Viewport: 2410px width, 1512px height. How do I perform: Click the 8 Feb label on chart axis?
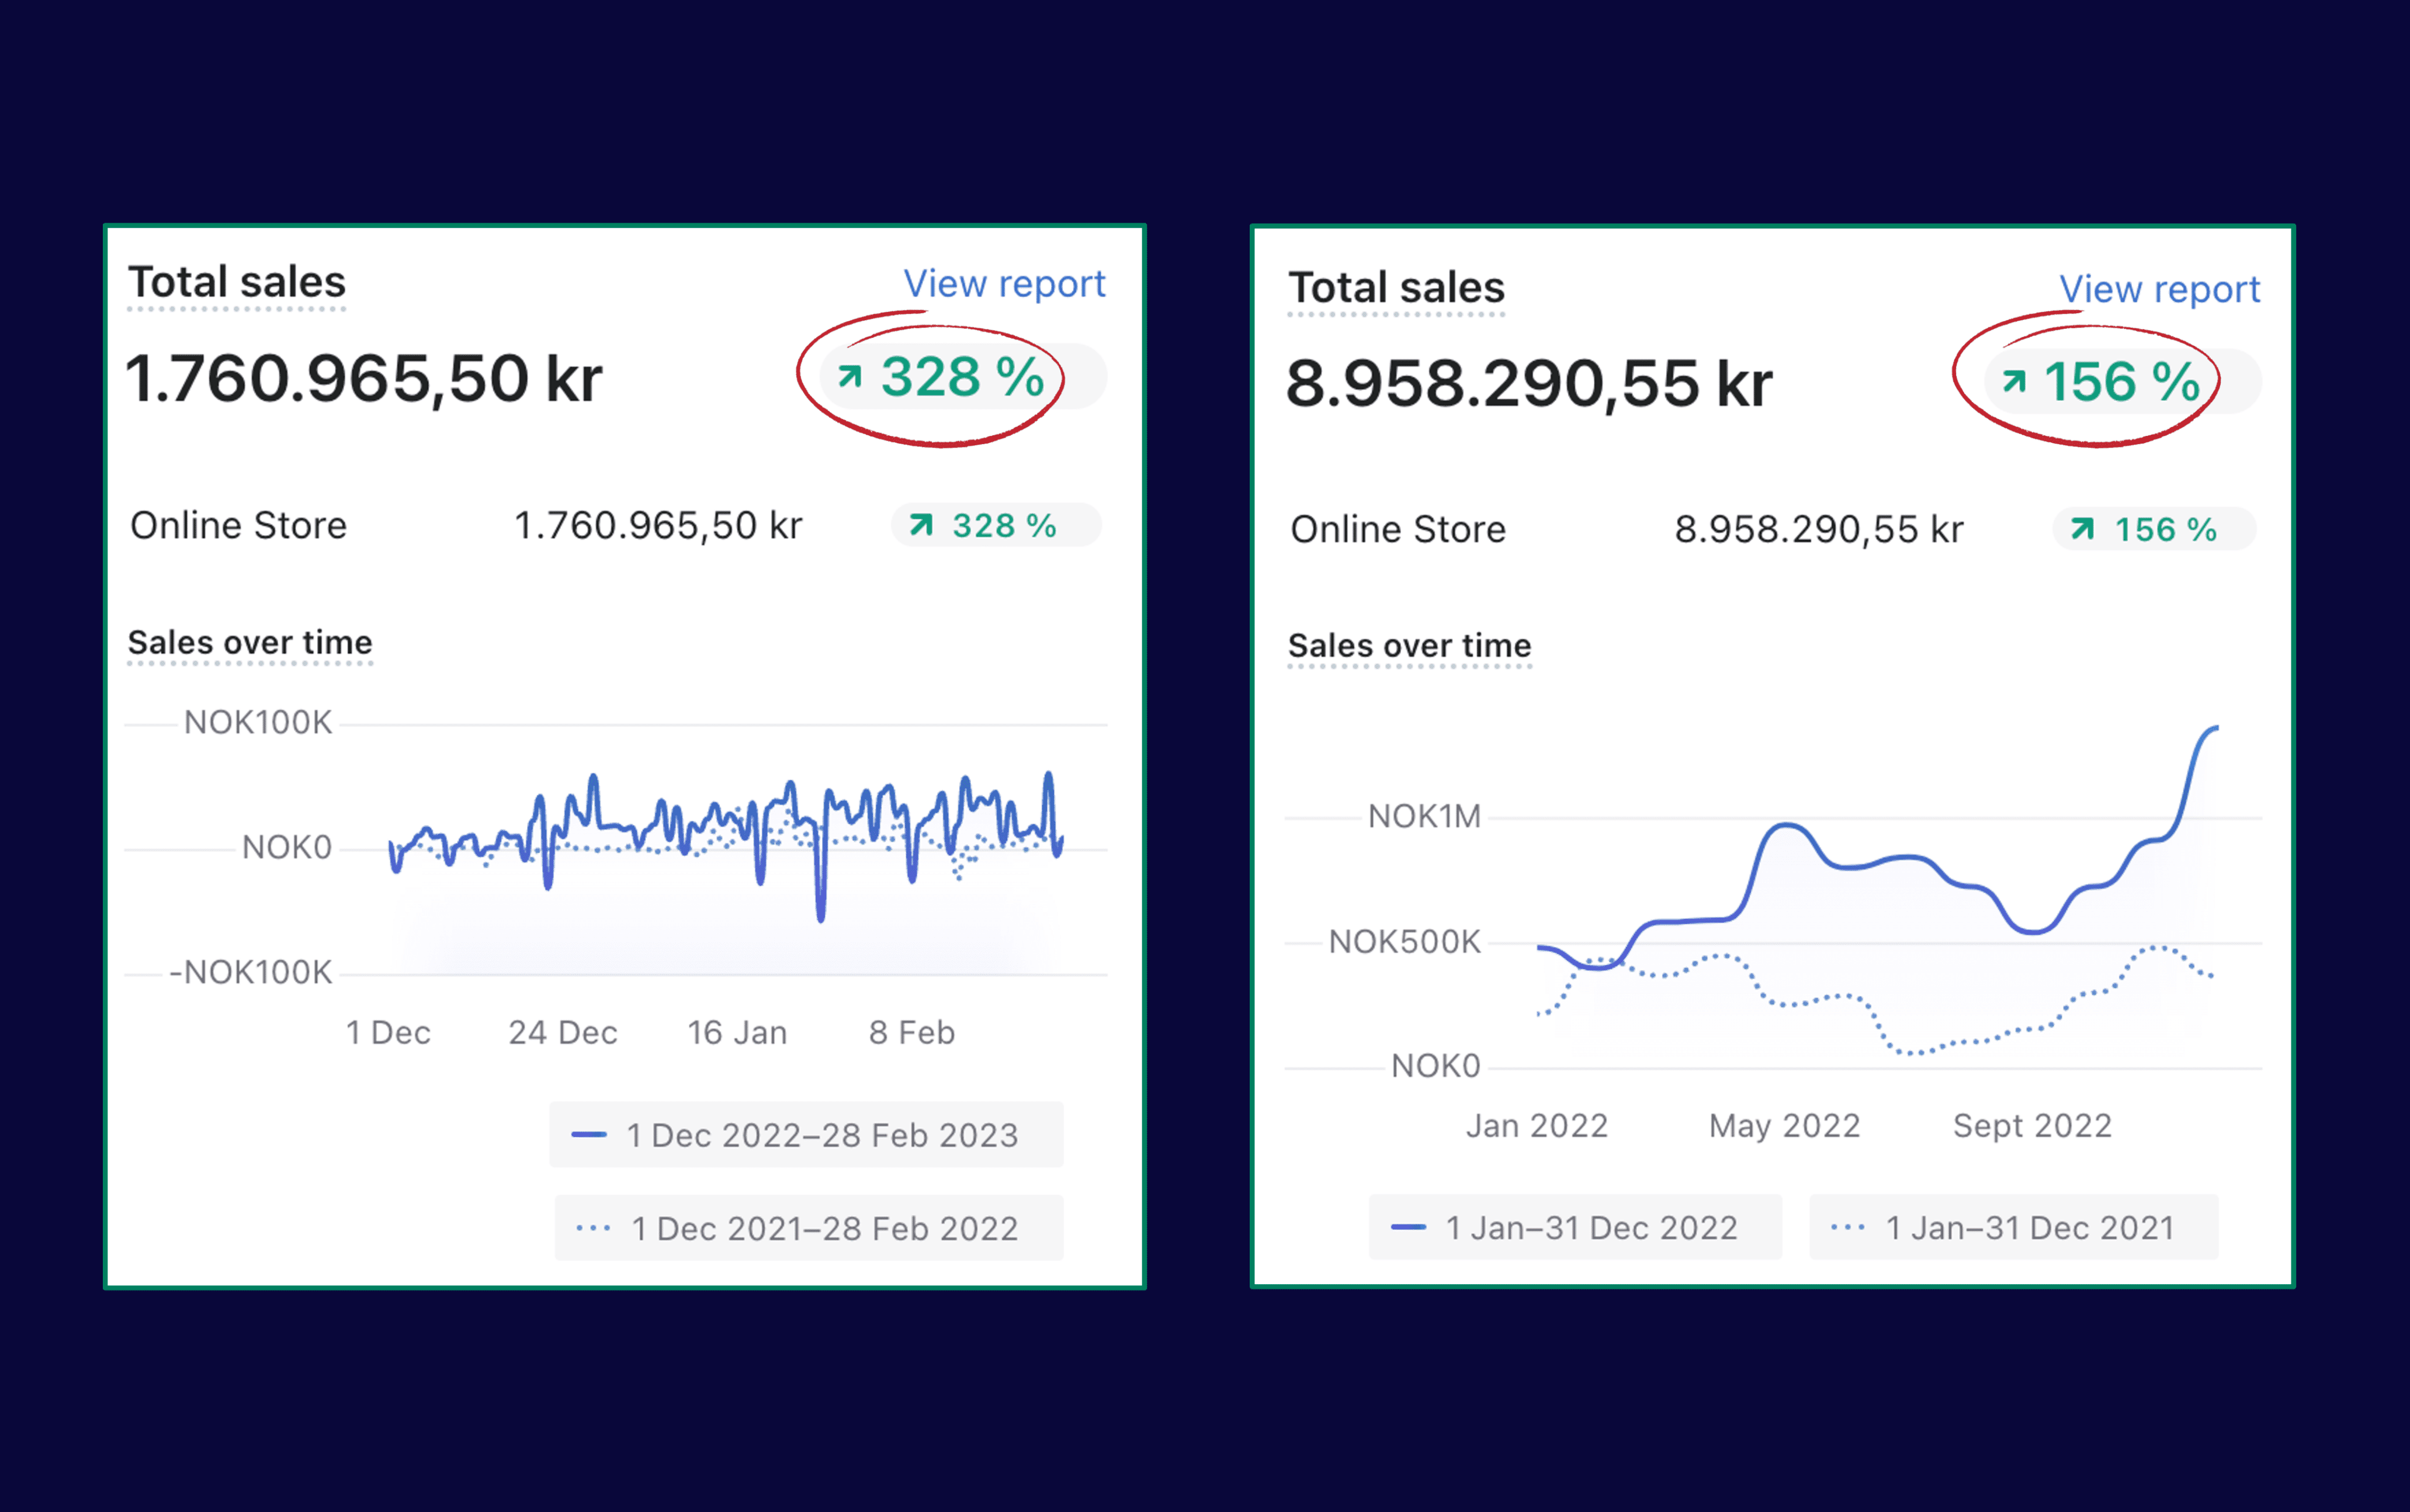(x=911, y=1032)
